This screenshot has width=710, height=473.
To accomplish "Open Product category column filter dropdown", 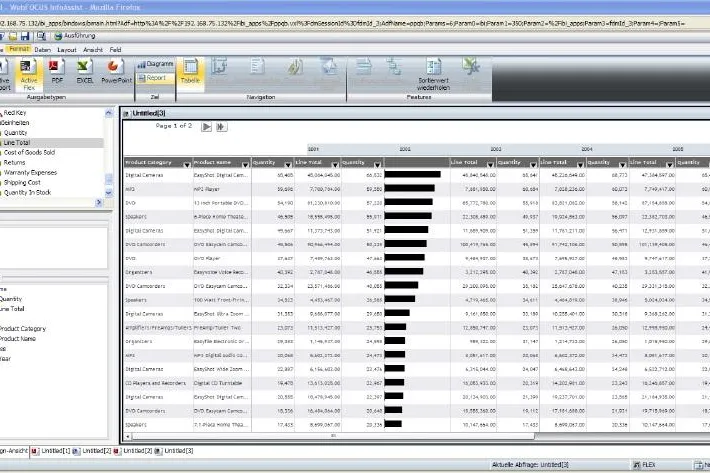I will tap(187, 165).
